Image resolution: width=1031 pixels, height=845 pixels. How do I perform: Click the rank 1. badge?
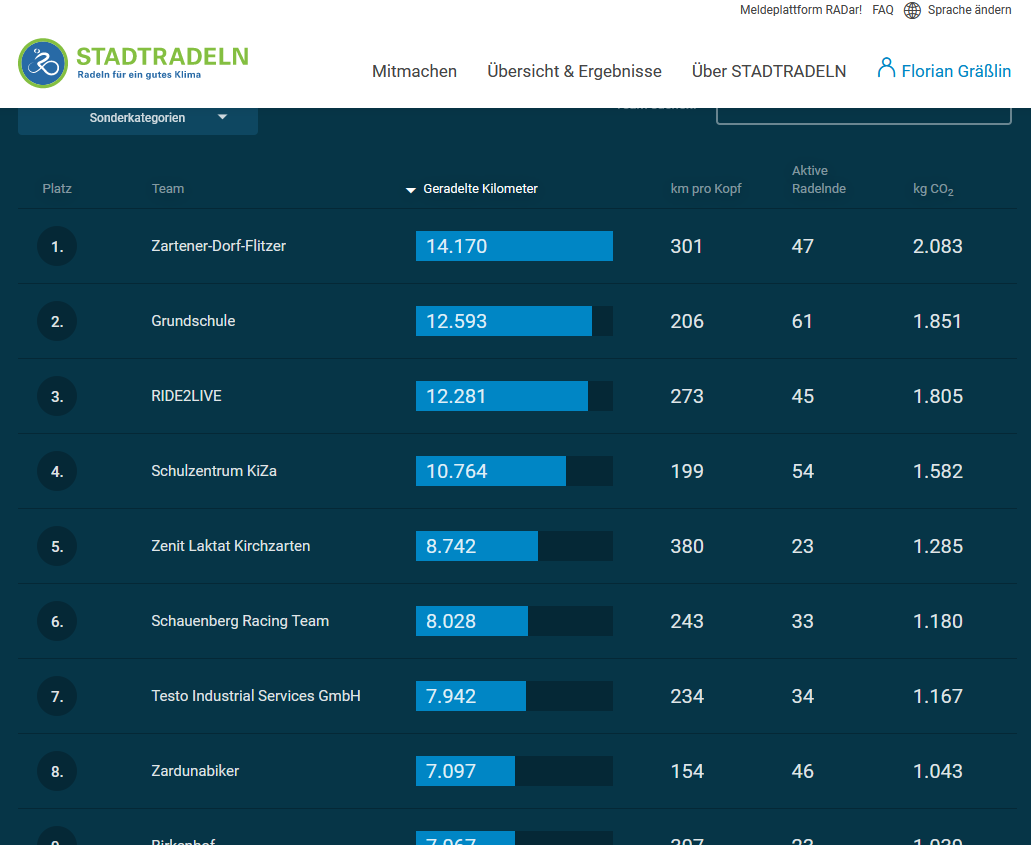click(x=57, y=247)
